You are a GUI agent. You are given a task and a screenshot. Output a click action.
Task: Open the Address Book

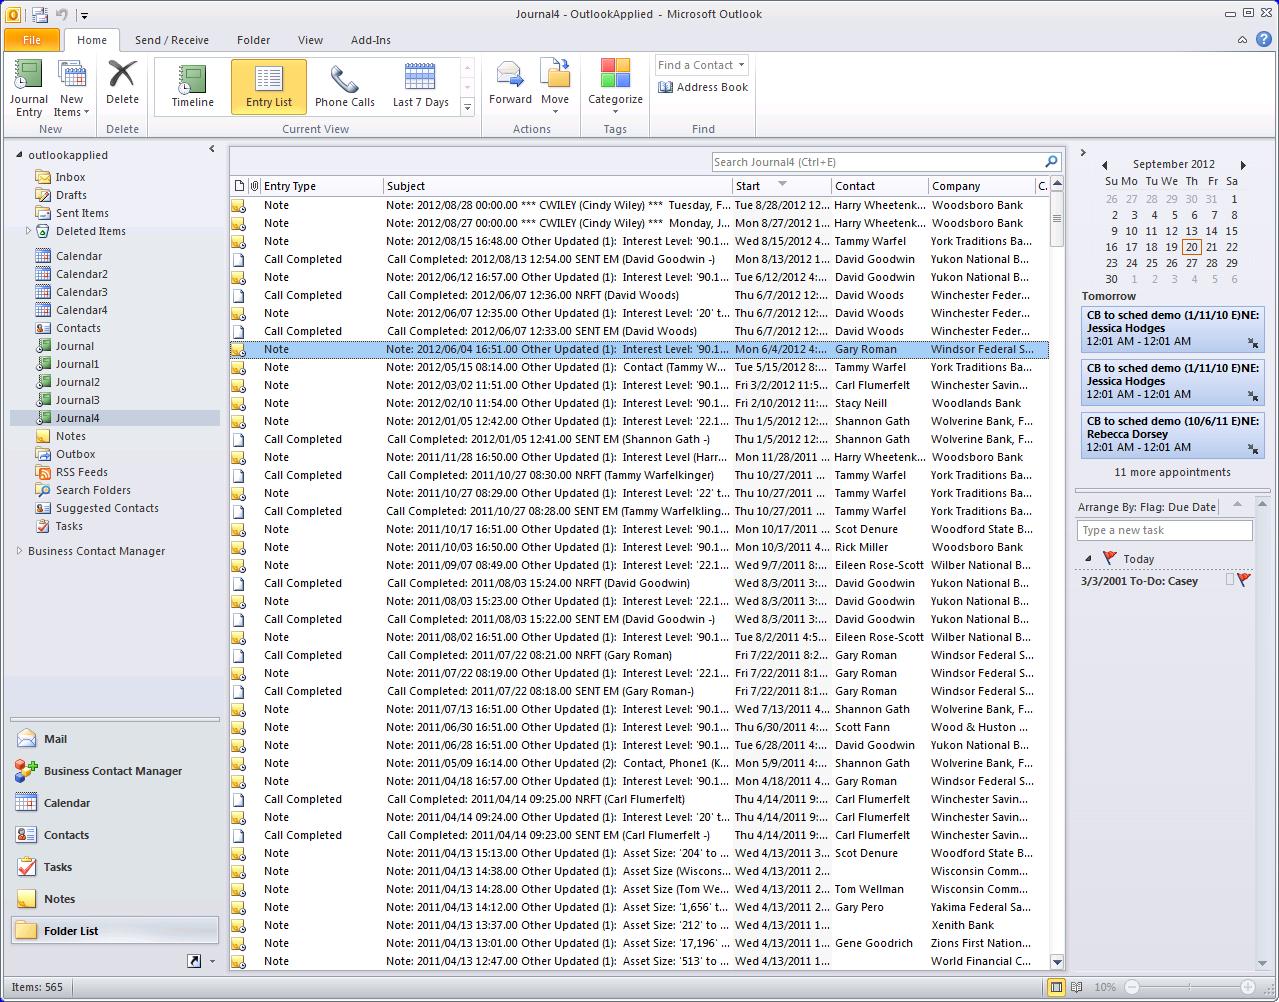click(x=703, y=87)
